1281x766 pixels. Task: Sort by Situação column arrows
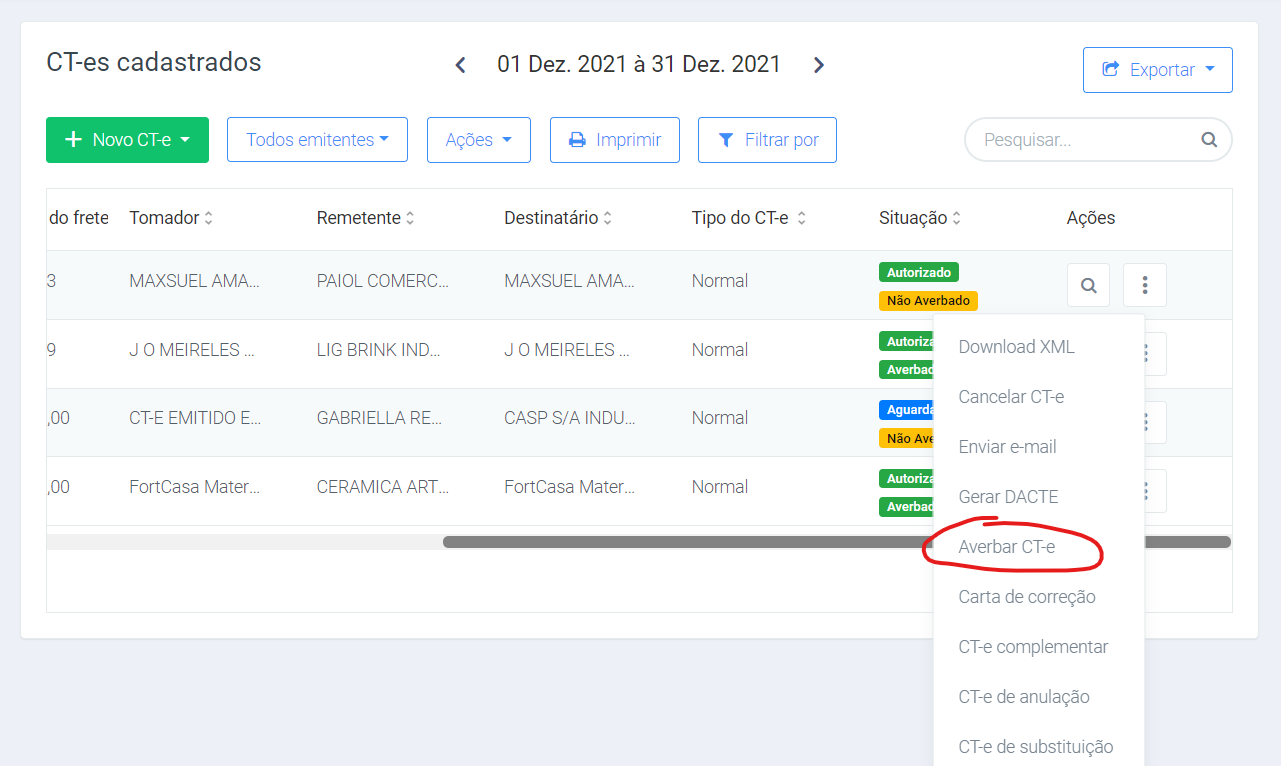coord(956,218)
